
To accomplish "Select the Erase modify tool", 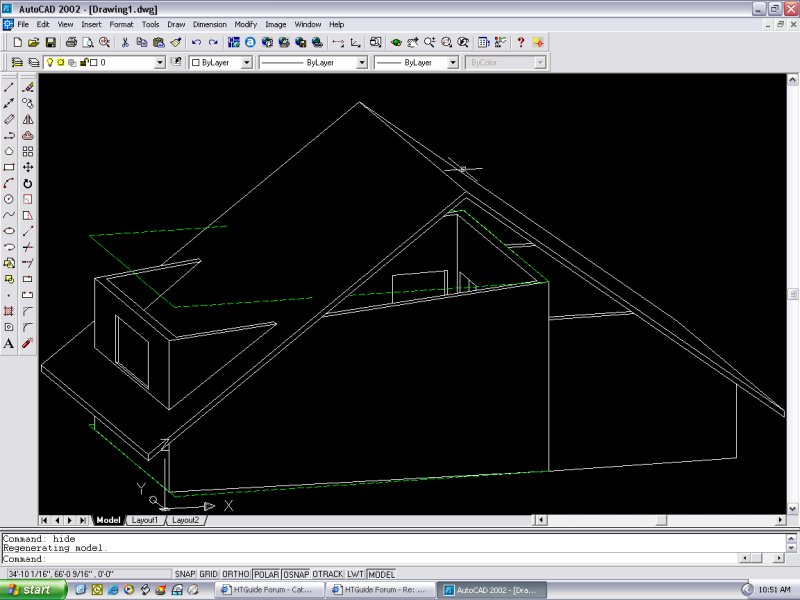I will pos(28,87).
